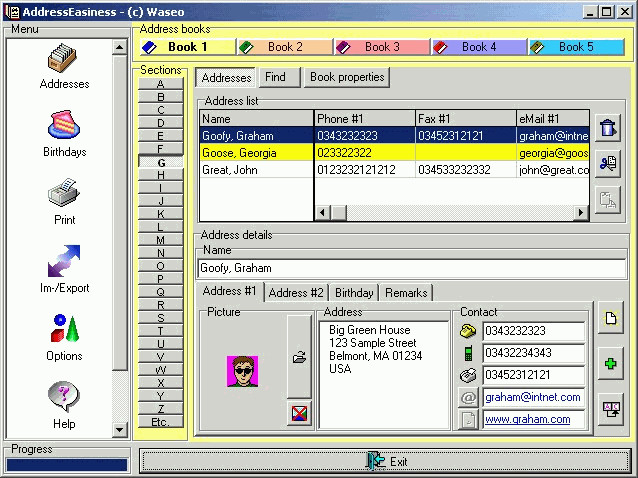Select Great, John address row

pyautogui.click(x=394, y=170)
